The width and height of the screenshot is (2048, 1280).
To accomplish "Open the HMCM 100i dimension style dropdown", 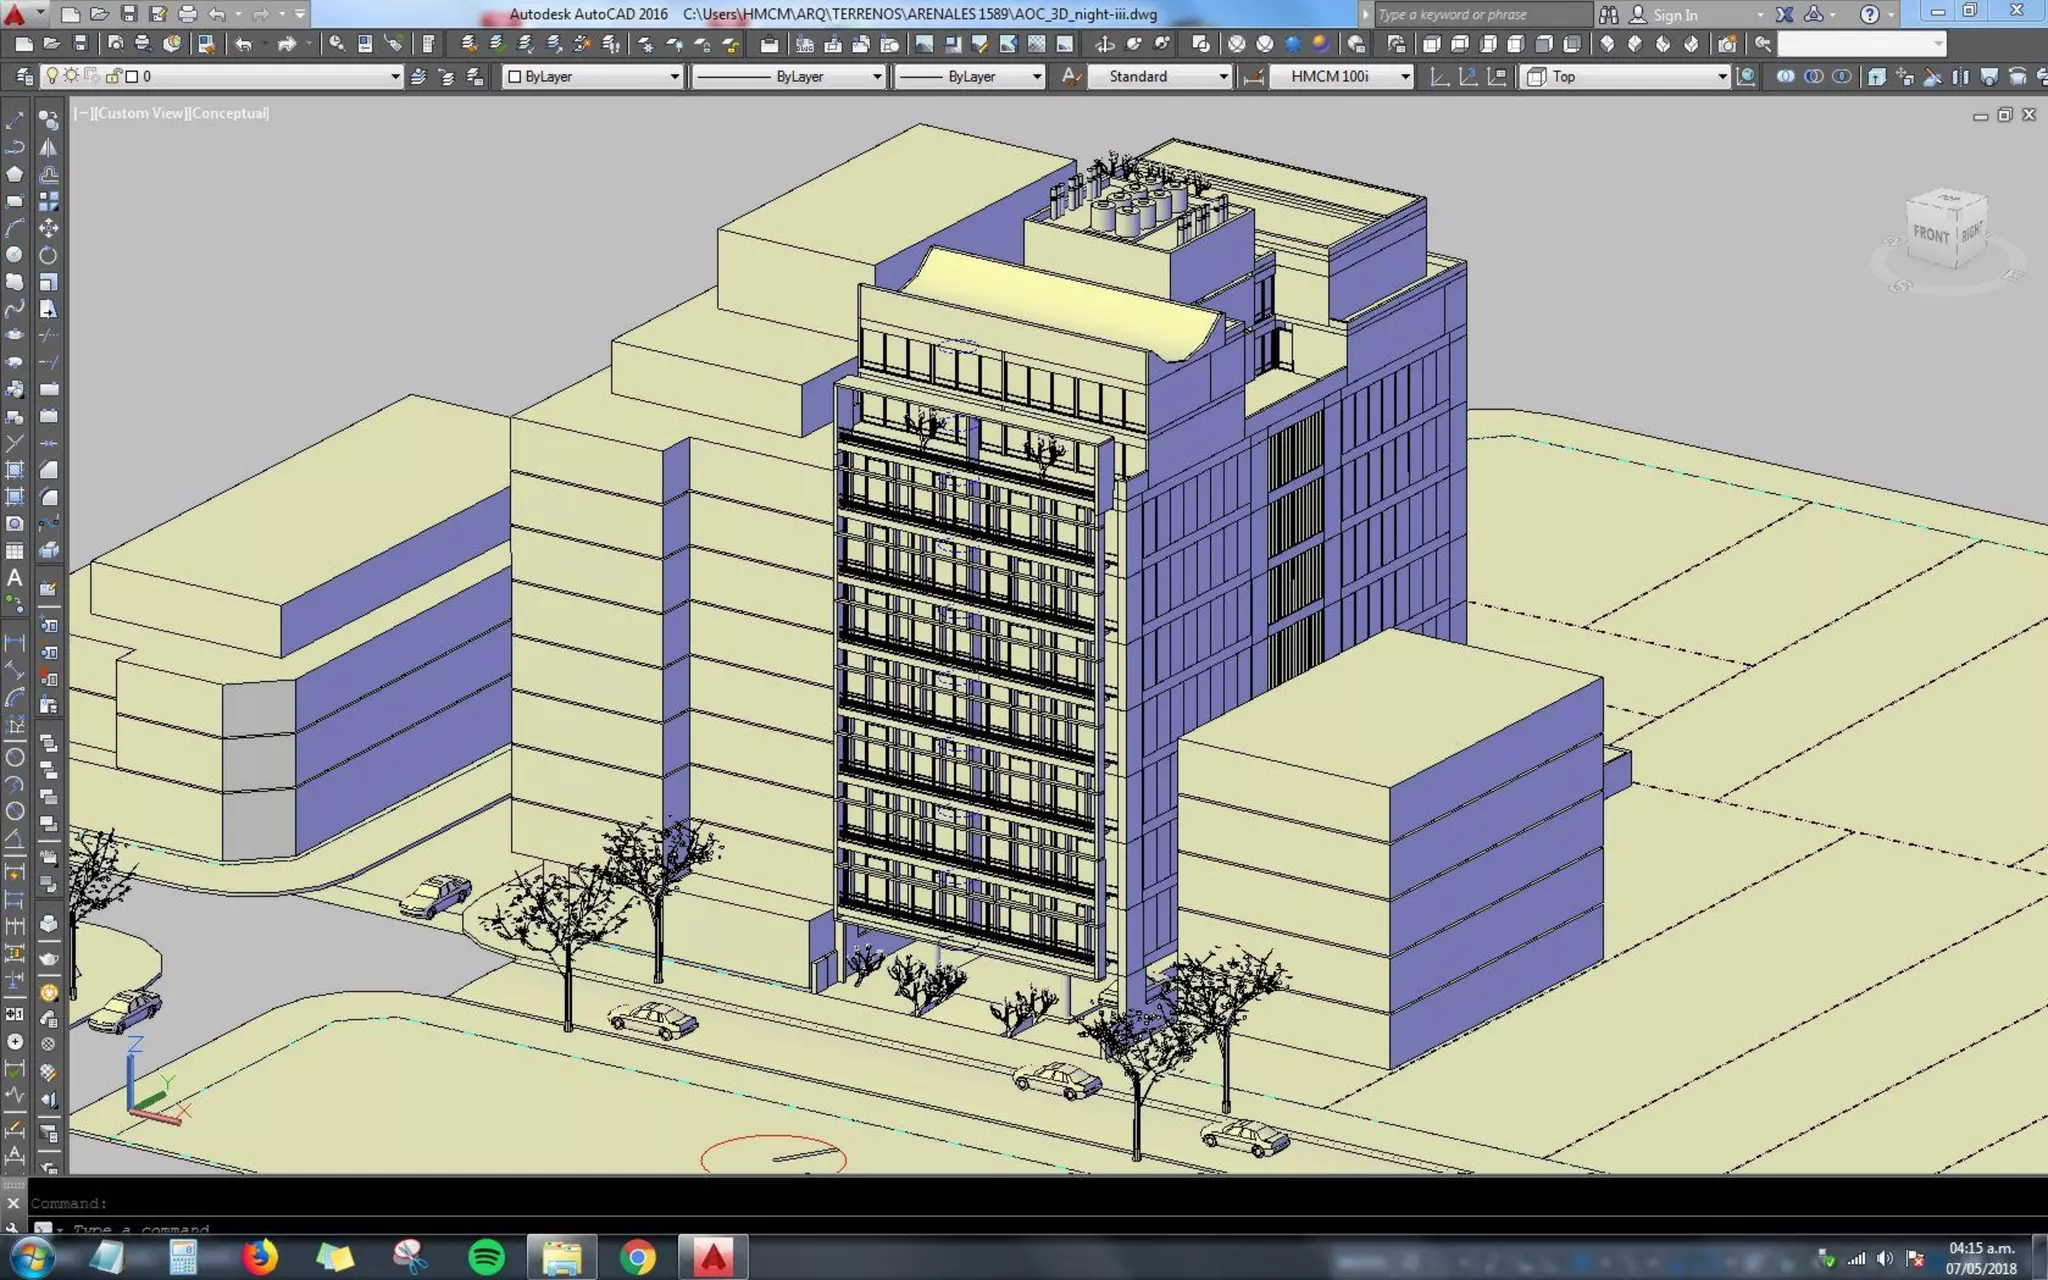I will click(x=1405, y=76).
